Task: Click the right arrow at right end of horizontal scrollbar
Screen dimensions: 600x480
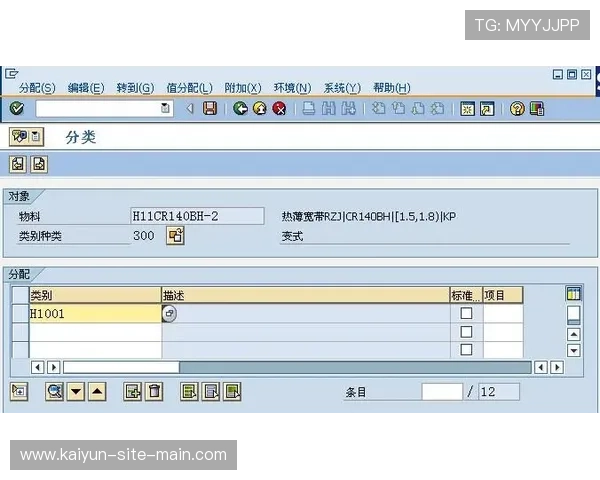Action: pos(557,367)
